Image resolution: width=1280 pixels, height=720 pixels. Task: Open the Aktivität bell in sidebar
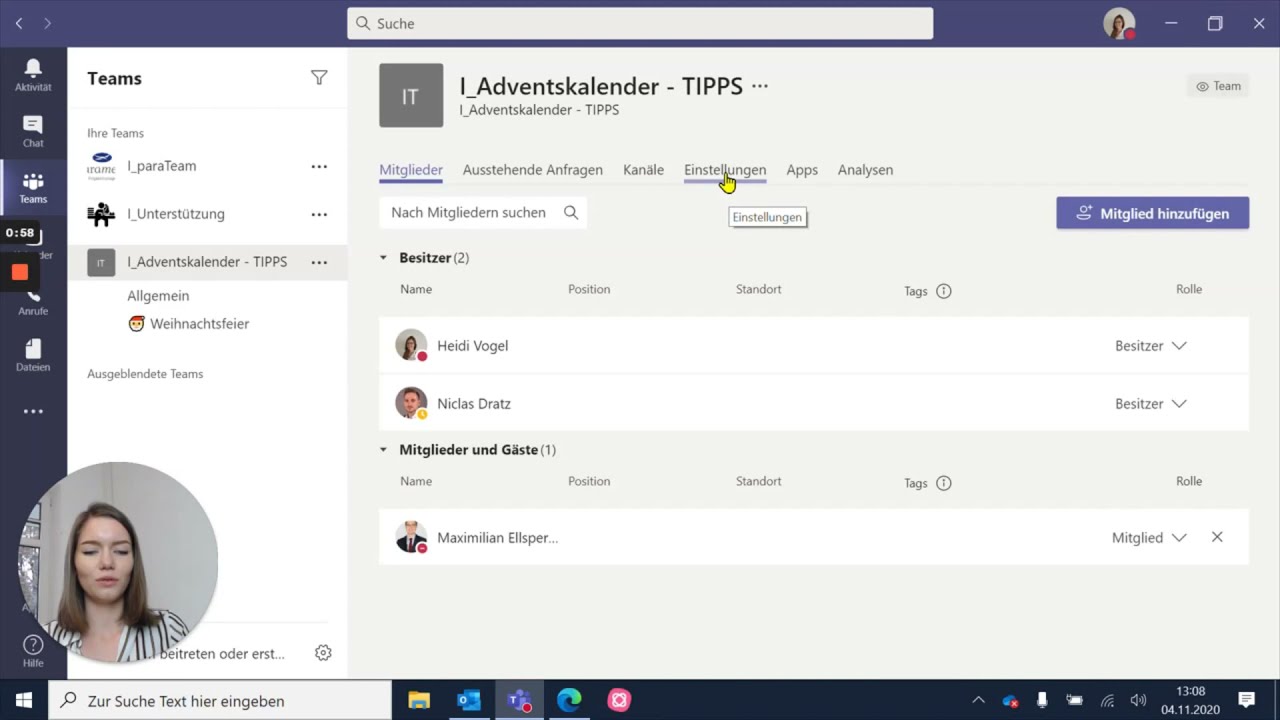point(33,75)
